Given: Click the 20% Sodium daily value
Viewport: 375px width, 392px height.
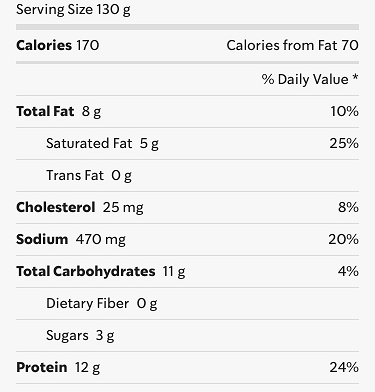Looking at the screenshot, I should pyautogui.click(x=343, y=239).
